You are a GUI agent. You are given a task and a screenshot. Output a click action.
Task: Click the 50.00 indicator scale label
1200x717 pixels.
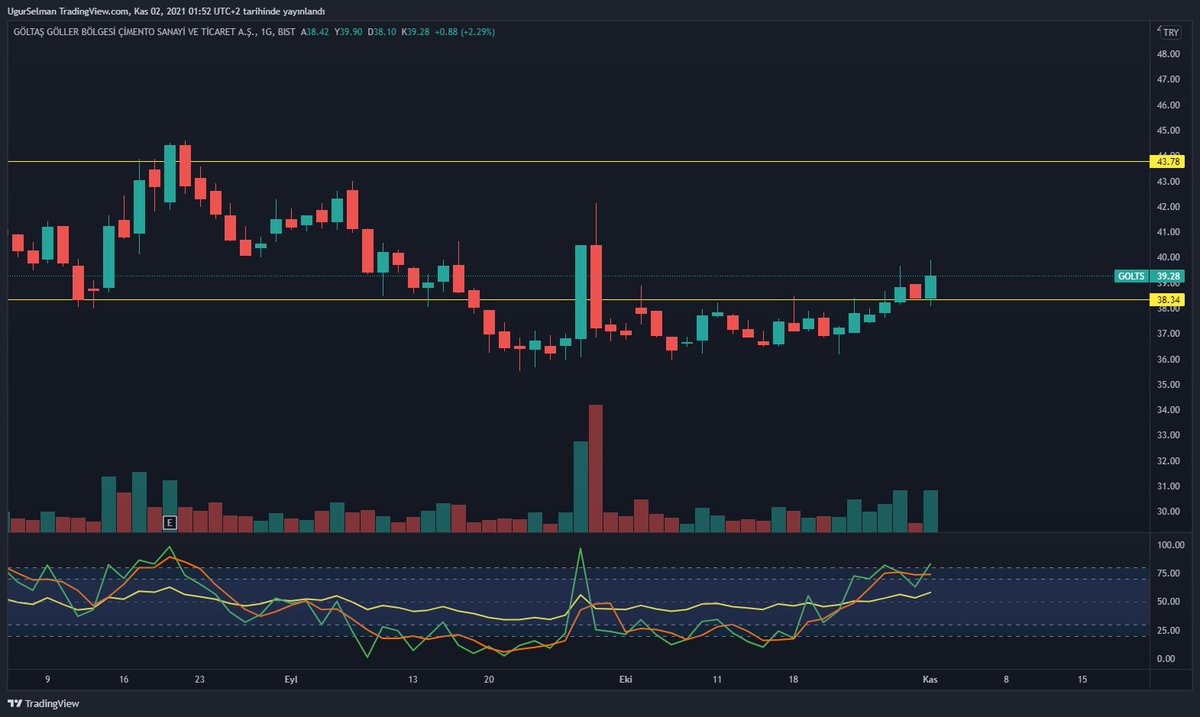tap(1169, 601)
